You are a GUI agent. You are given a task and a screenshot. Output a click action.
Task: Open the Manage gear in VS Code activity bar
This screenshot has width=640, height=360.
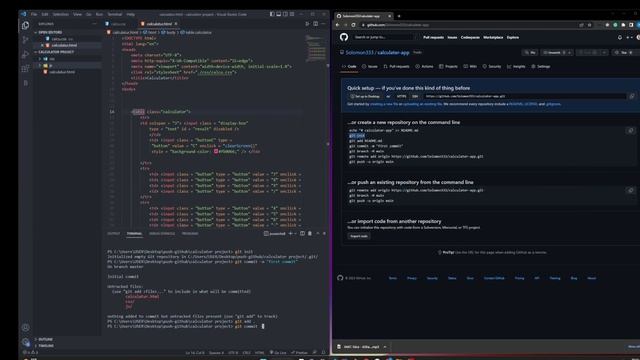[x=25, y=342]
